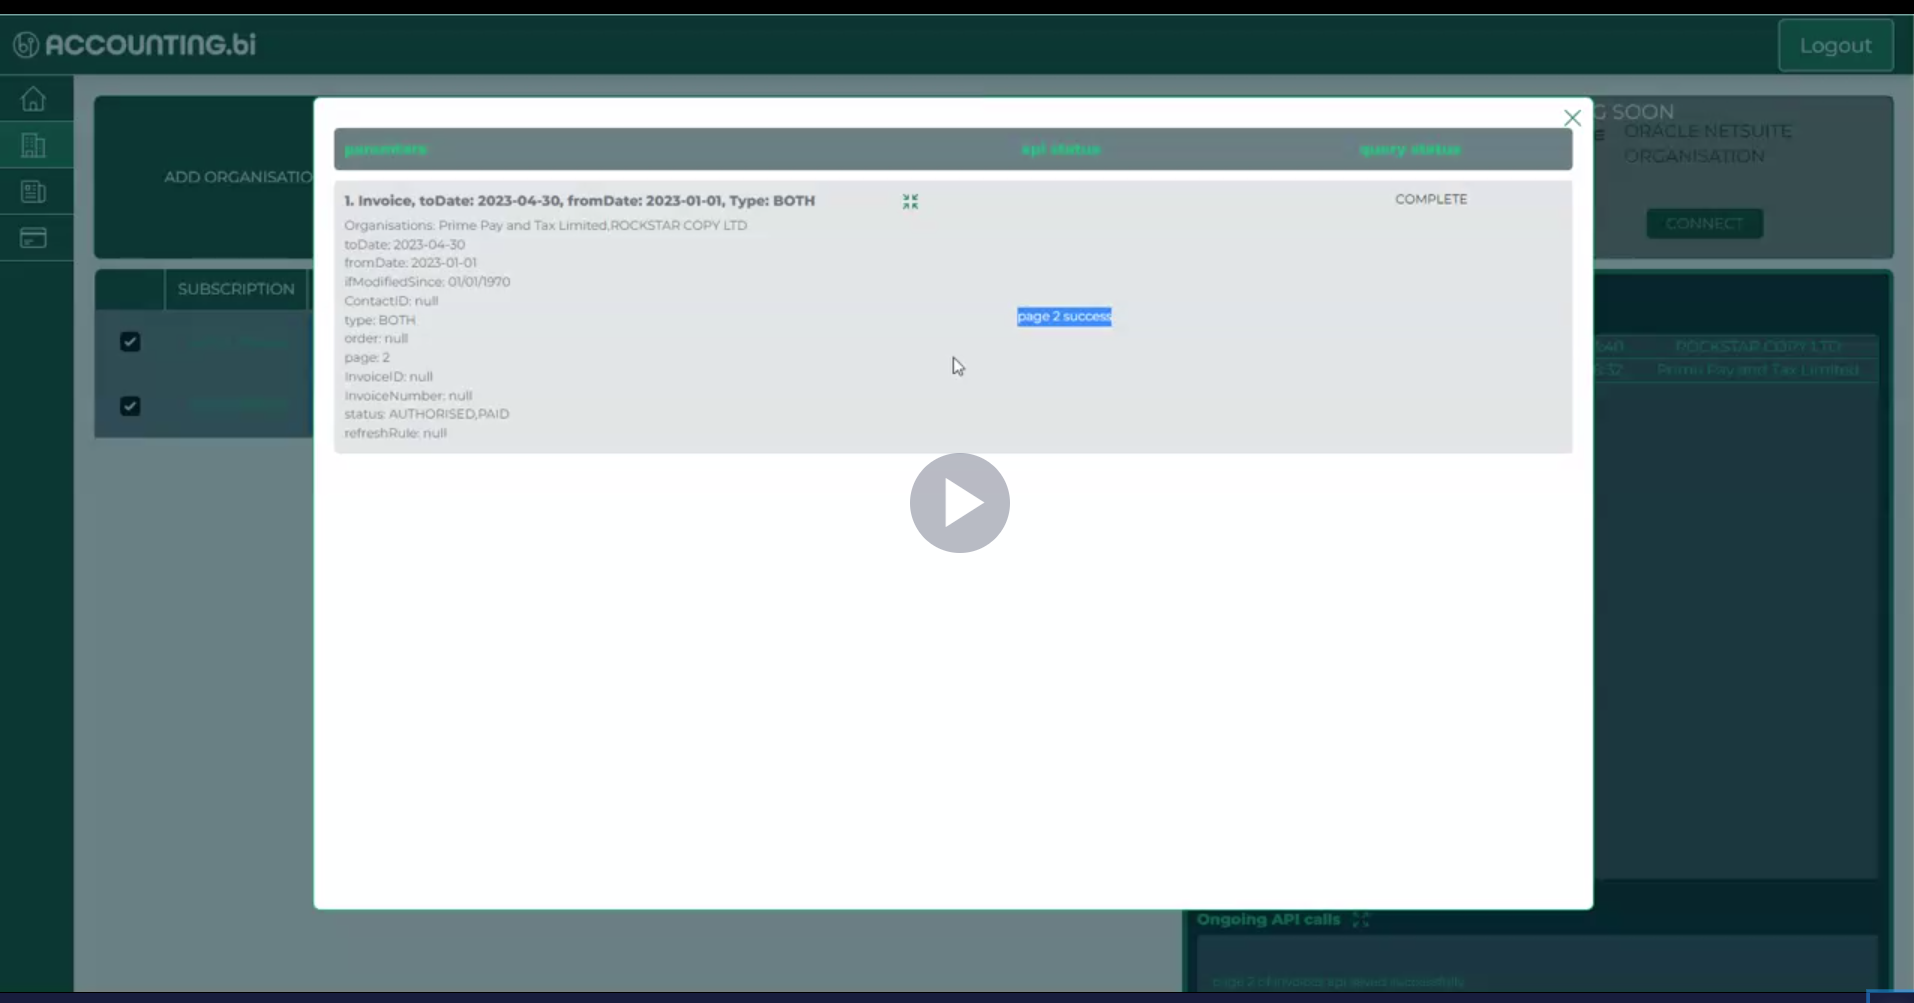Uncheck the first subscription row checkbox
Viewport: 1914px width, 1003px height.
click(130, 341)
